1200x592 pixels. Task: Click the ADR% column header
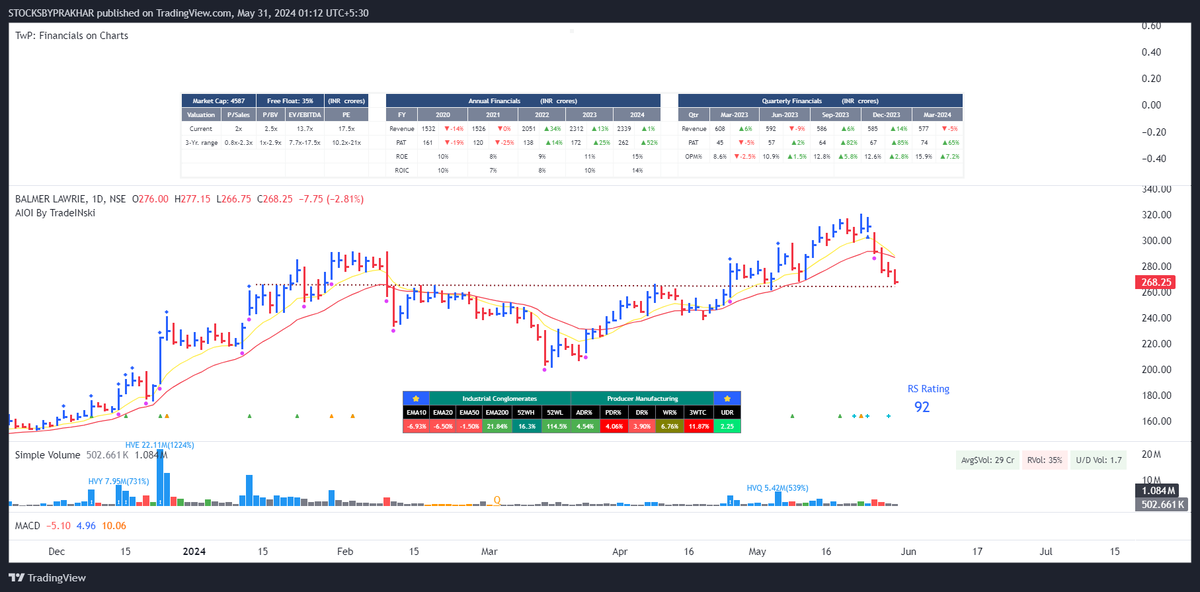(586, 411)
